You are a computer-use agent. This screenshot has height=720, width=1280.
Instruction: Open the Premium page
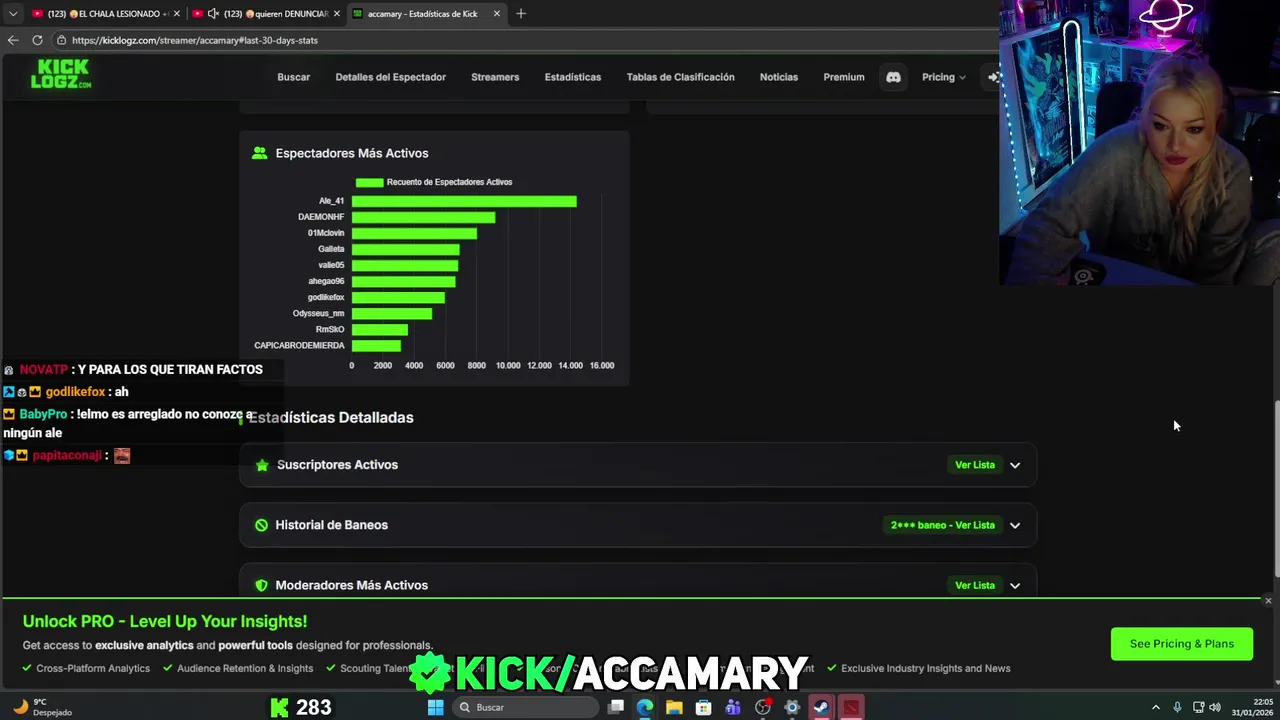click(x=843, y=77)
